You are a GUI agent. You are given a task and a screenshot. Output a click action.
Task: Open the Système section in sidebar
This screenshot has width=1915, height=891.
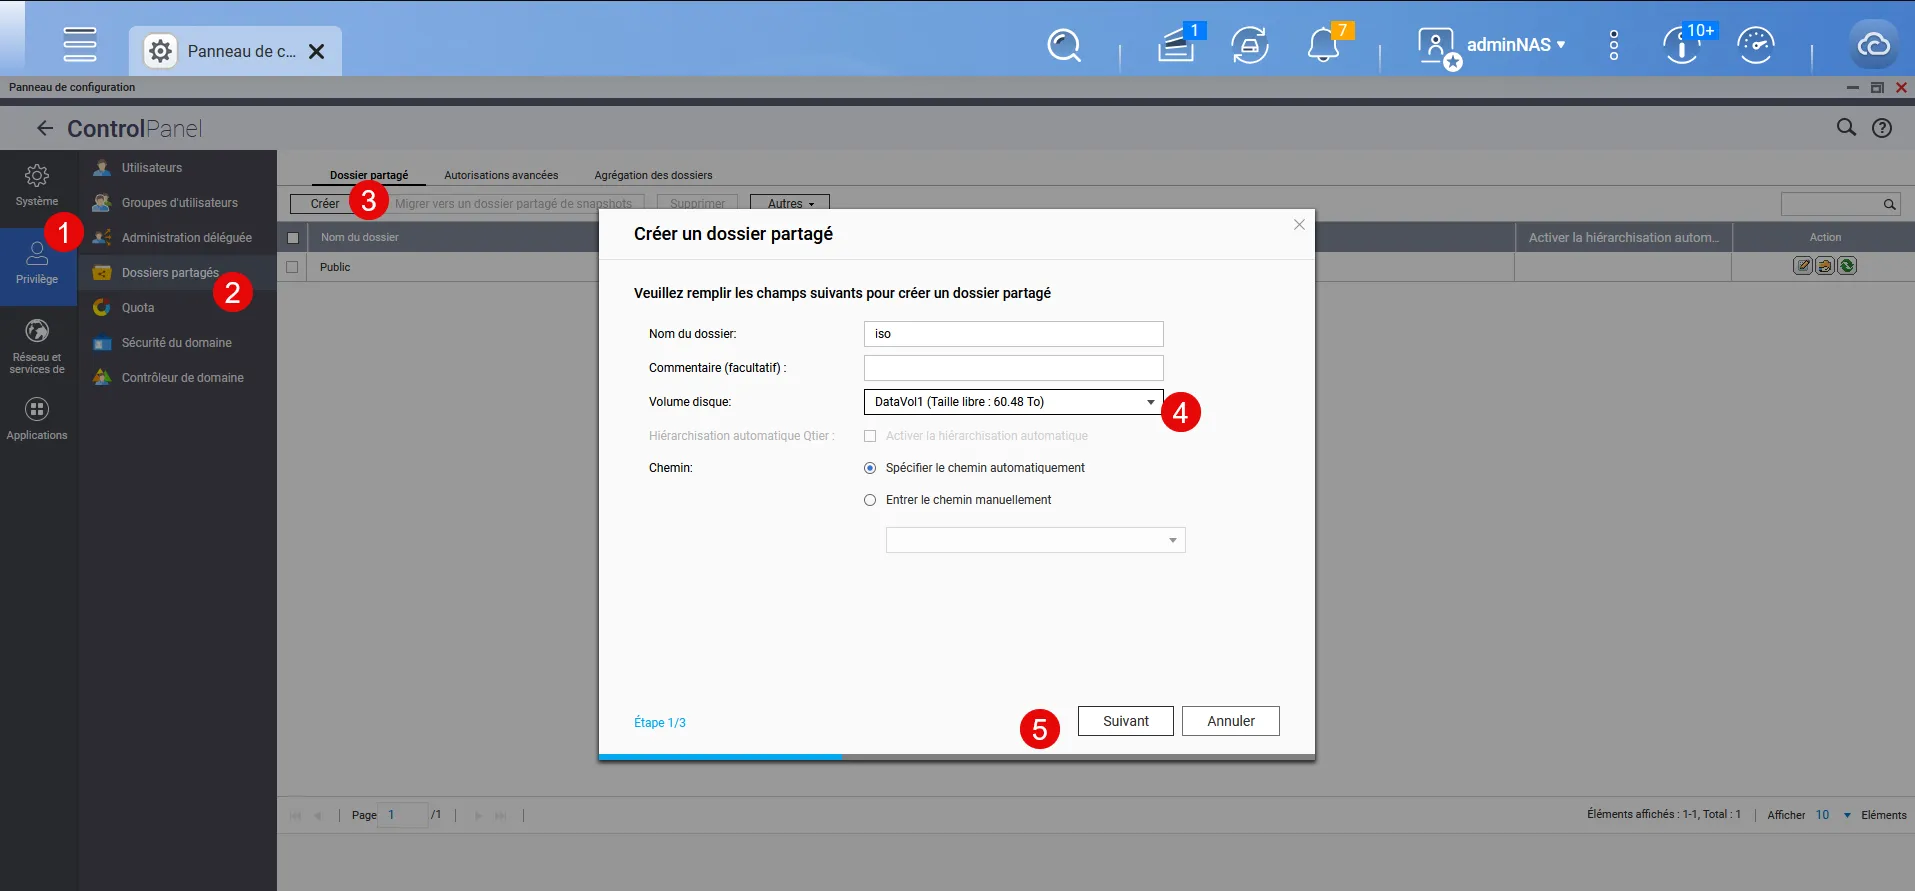[37, 185]
